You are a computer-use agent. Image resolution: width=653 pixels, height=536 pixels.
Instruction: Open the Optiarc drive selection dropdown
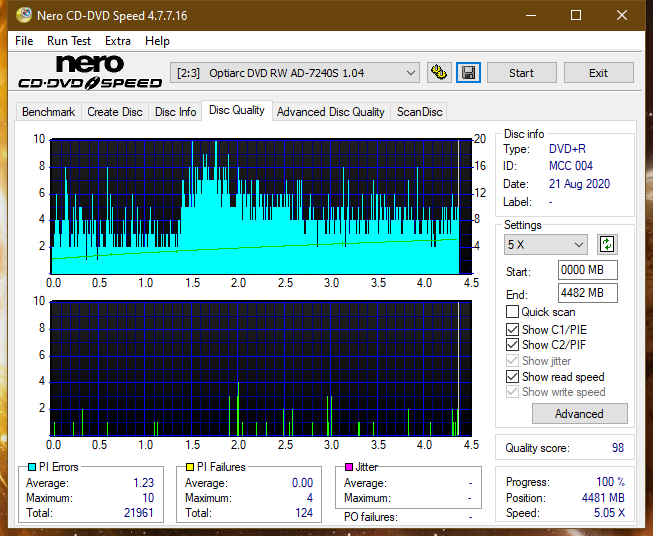click(x=295, y=73)
